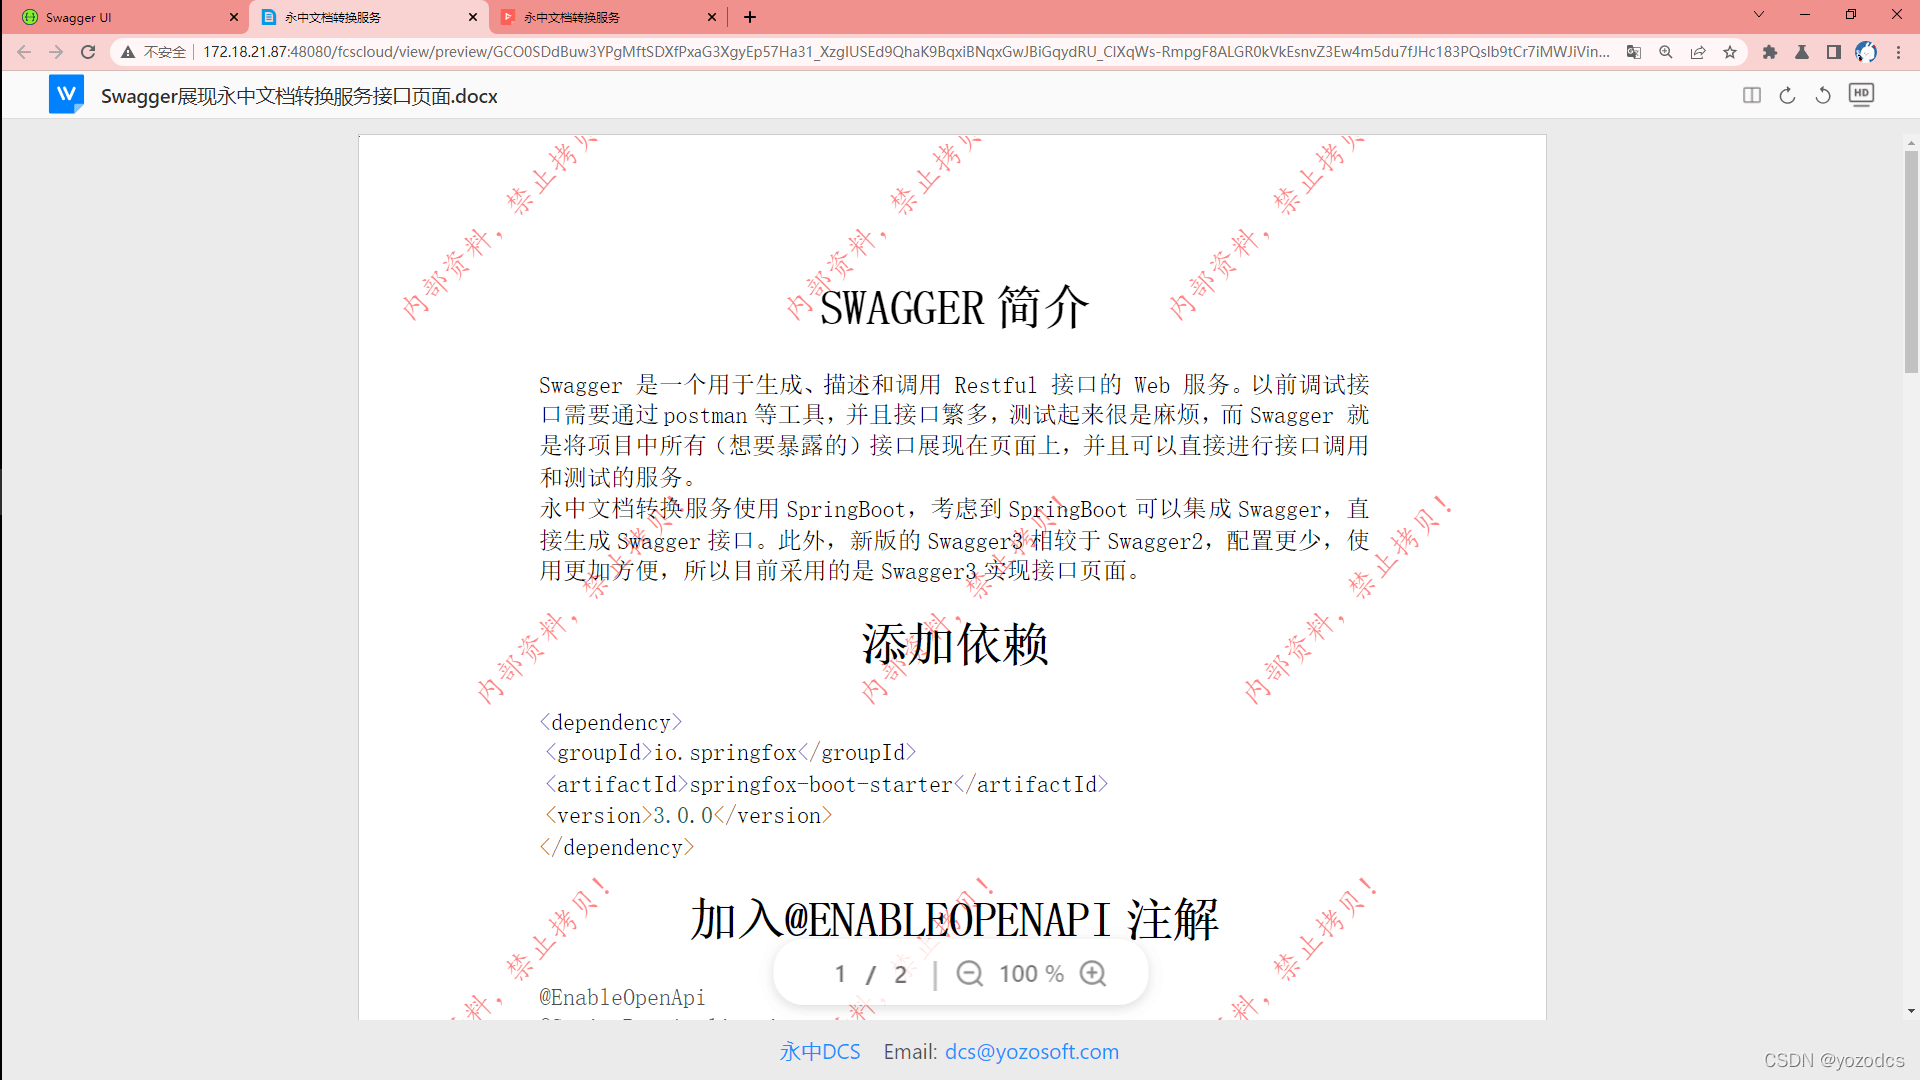Click the dcs@yozosoft.com email link
The image size is (1920, 1080).
click(x=1032, y=1051)
